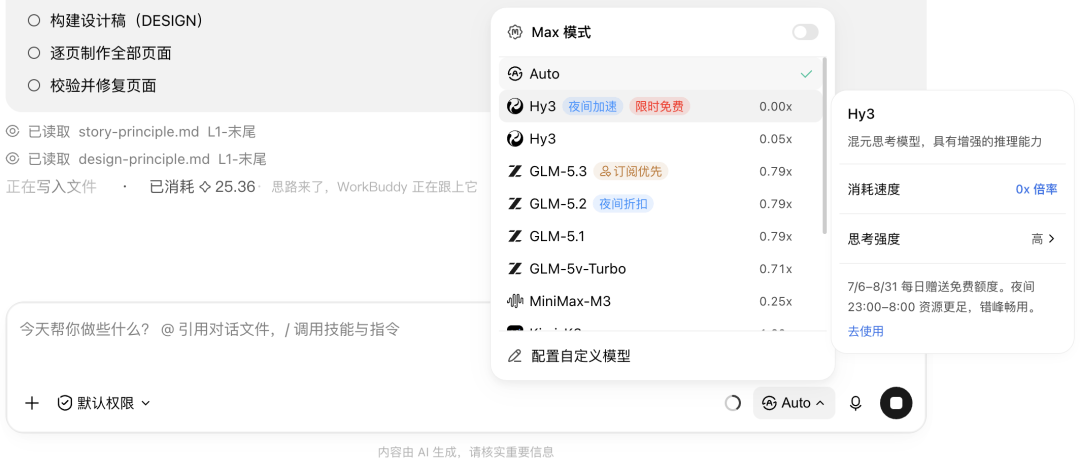Image resolution: width=1080 pixels, height=470 pixels.
Task: Toggle the Max 模式 switch
Action: point(804,32)
